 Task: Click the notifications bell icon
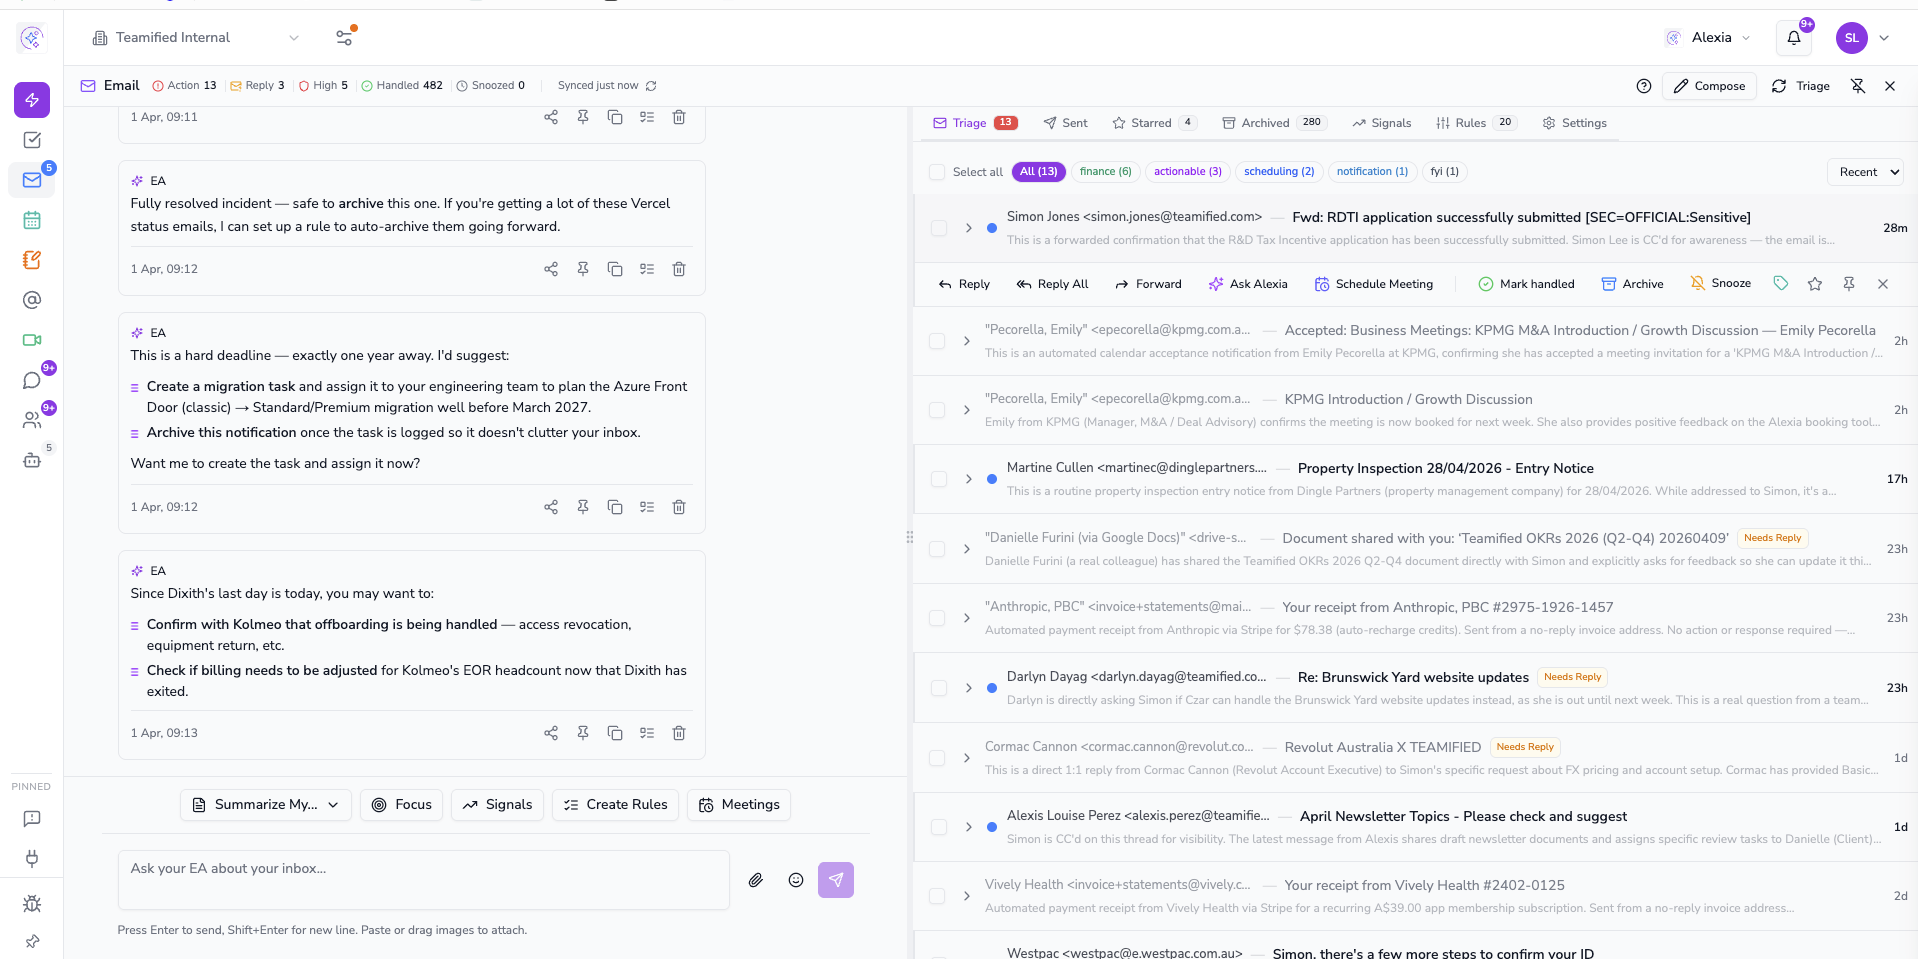pos(1793,38)
